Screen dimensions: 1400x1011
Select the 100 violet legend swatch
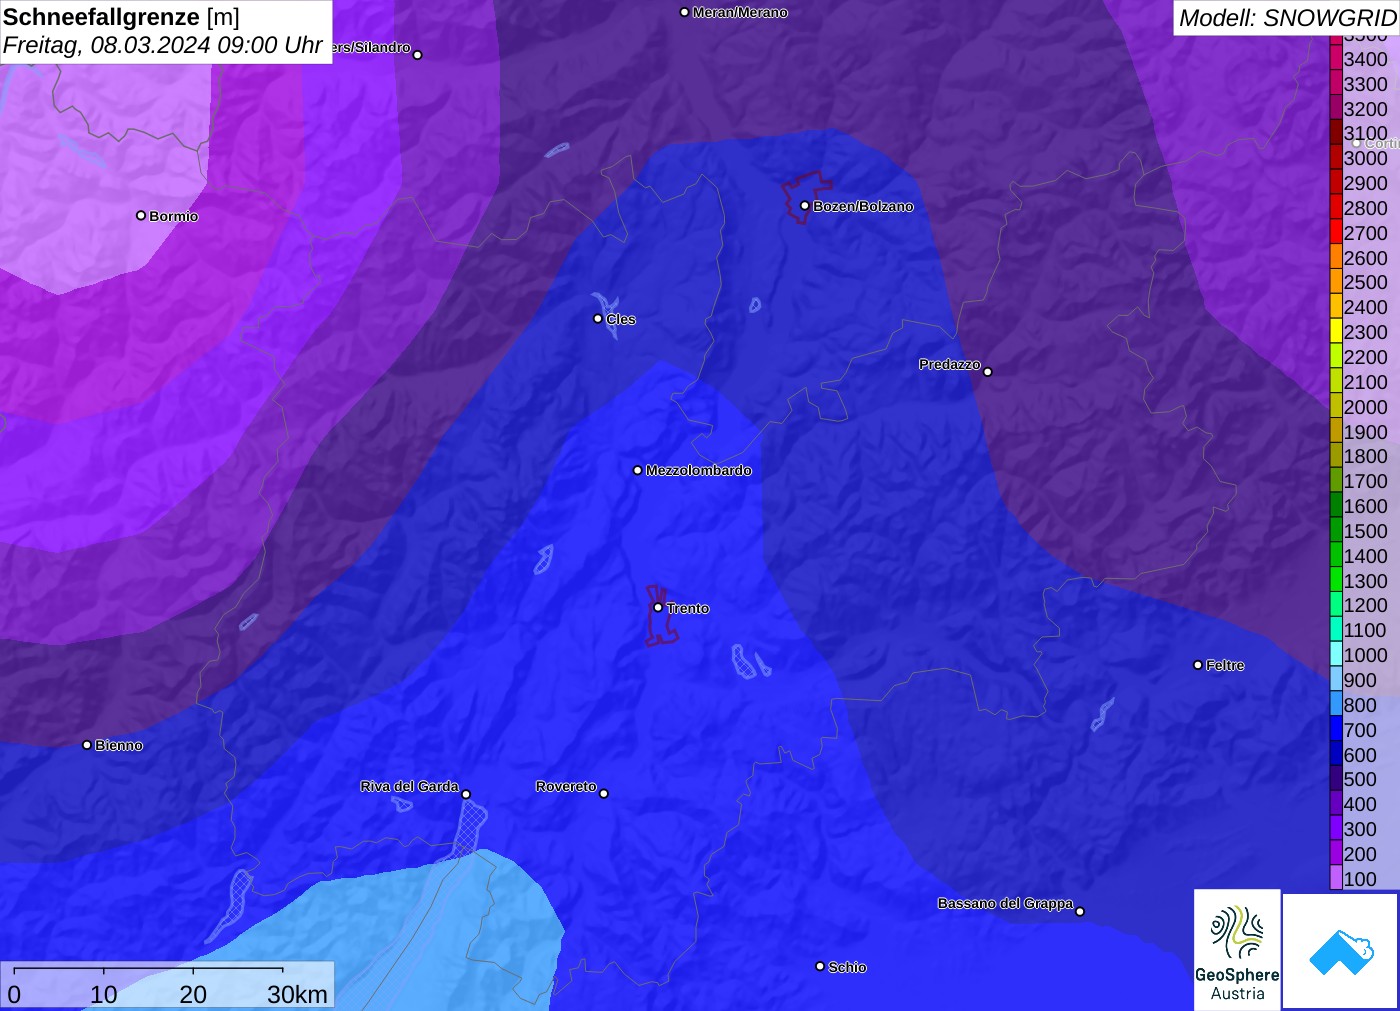(x=1336, y=878)
